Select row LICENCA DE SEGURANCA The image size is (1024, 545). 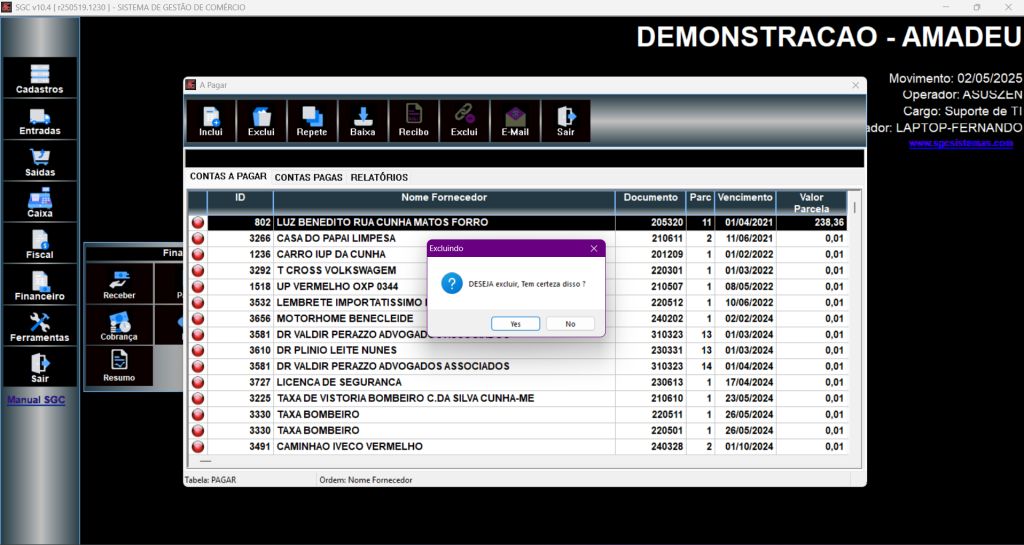tap(518, 382)
